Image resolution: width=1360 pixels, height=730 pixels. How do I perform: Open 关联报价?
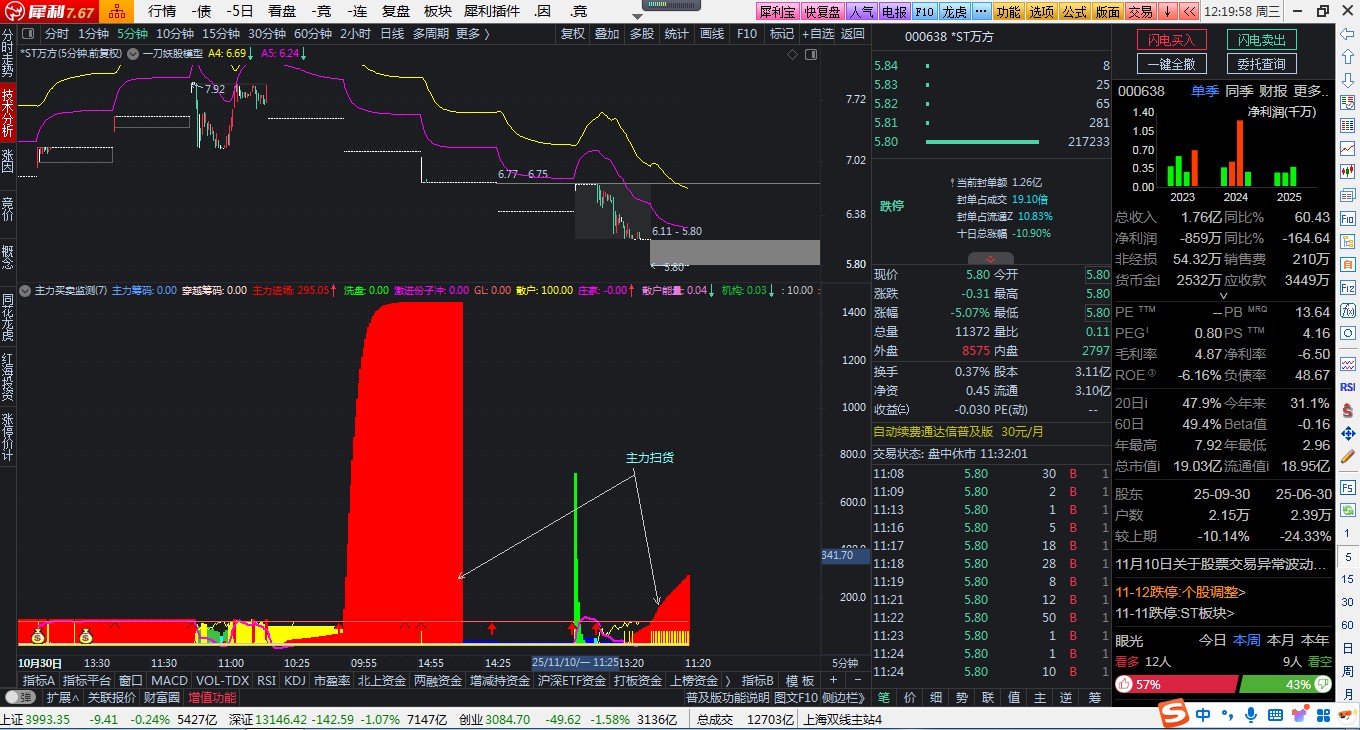click(x=112, y=697)
